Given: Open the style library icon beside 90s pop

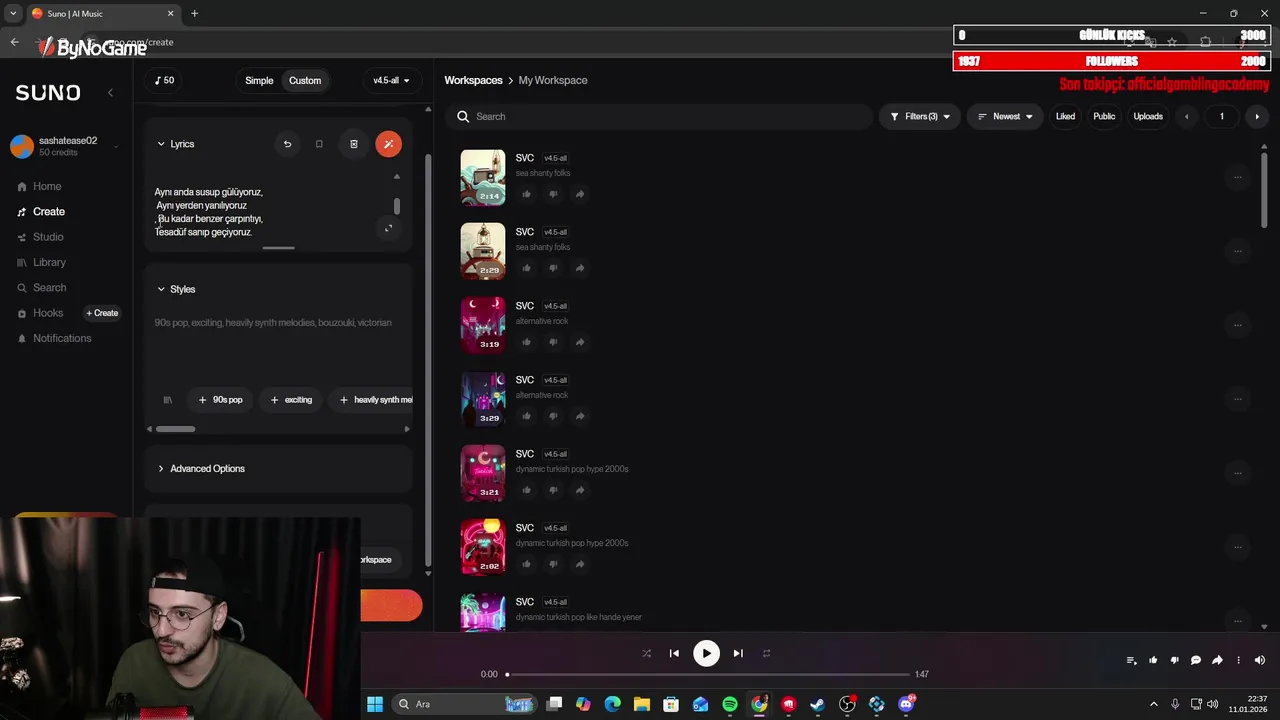Looking at the screenshot, I should tap(168, 400).
